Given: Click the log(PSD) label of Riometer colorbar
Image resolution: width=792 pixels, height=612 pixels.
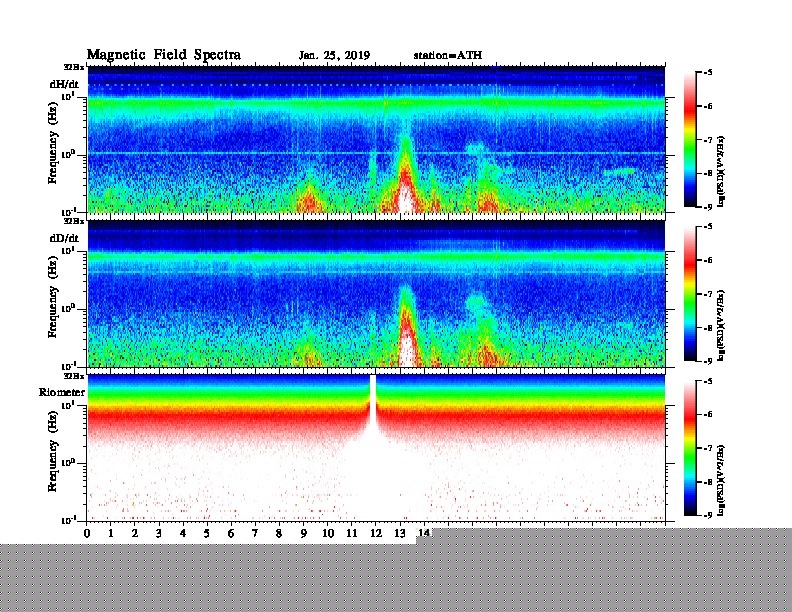Looking at the screenshot, I should 721,480.
